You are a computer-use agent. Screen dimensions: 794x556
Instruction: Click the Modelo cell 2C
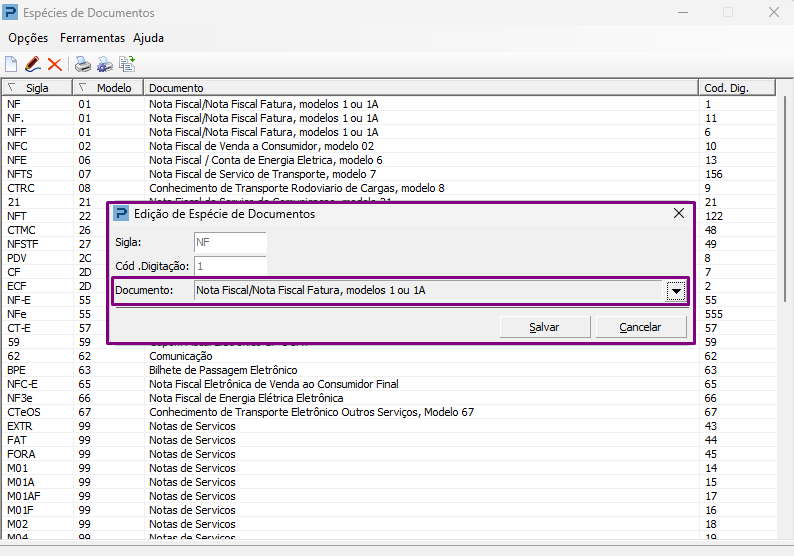tap(85, 258)
